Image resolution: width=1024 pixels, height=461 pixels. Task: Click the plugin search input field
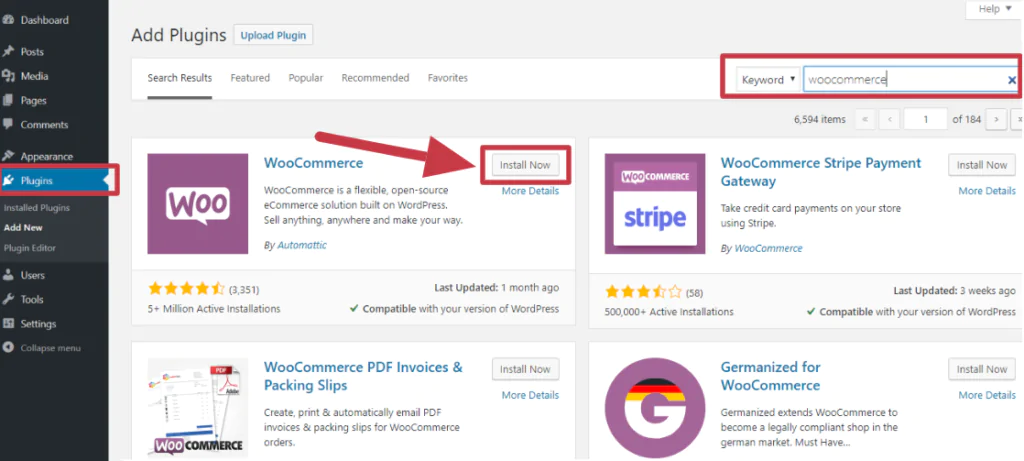(x=900, y=80)
